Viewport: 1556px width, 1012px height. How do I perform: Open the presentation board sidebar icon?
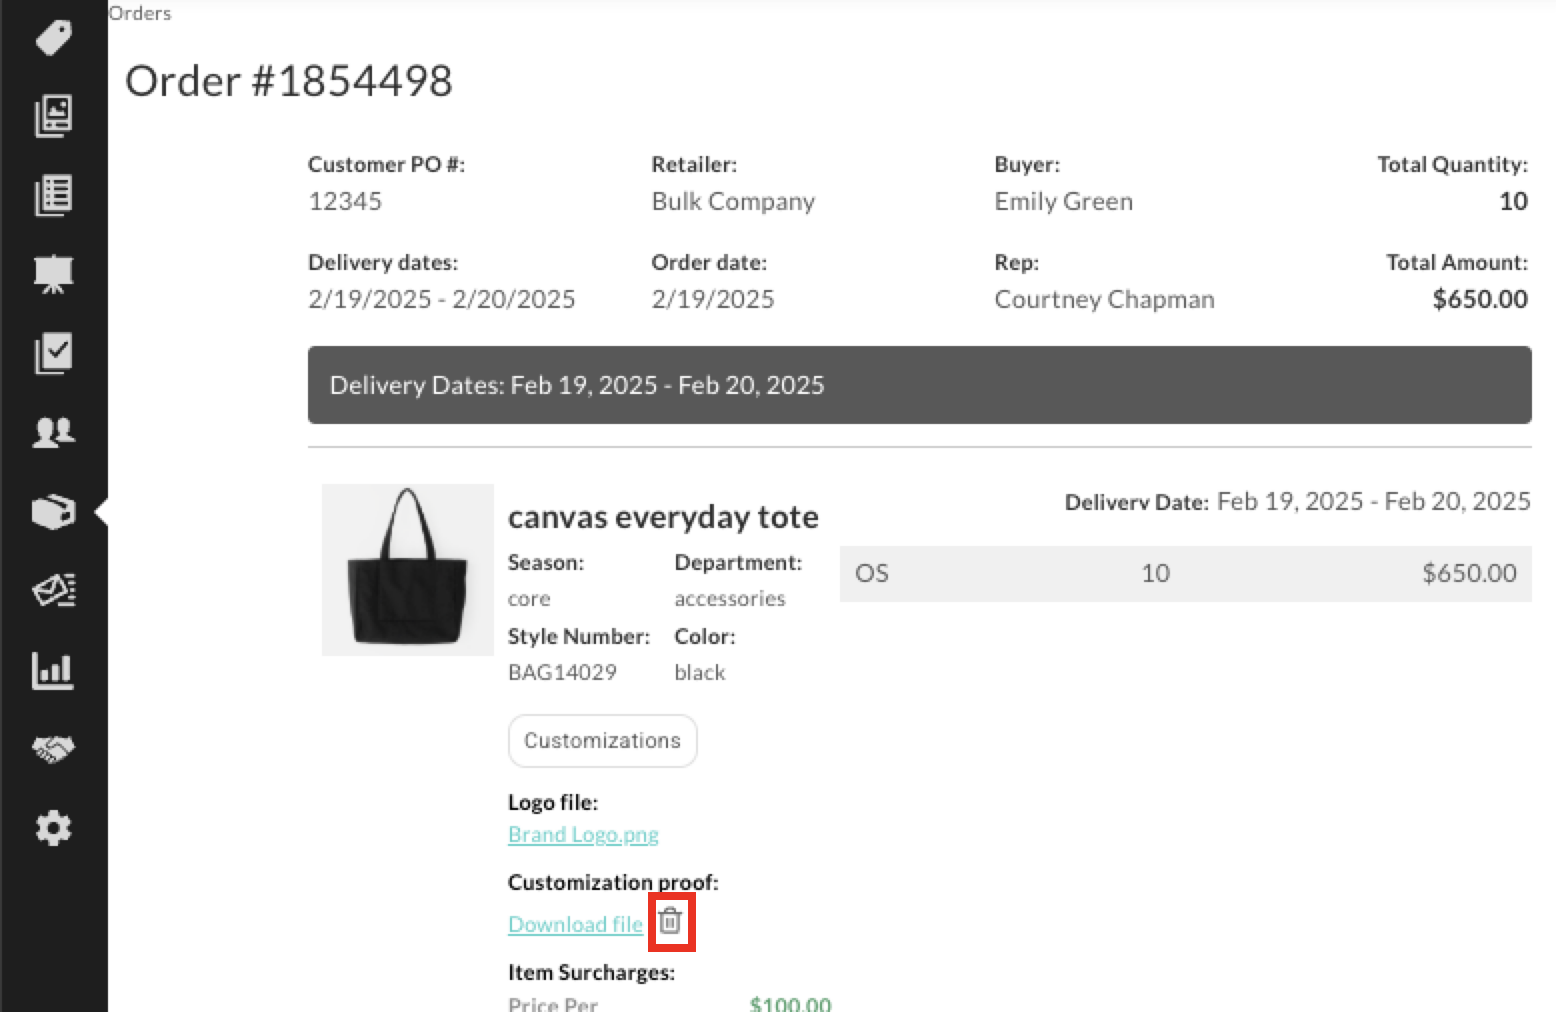[x=53, y=274]
